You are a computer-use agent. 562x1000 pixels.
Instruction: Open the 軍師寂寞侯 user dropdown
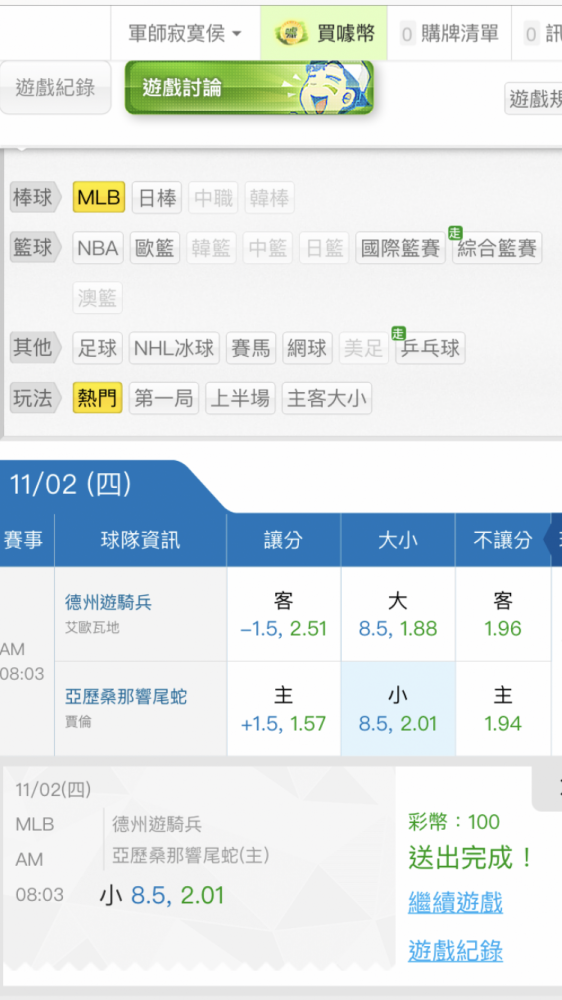185,34
